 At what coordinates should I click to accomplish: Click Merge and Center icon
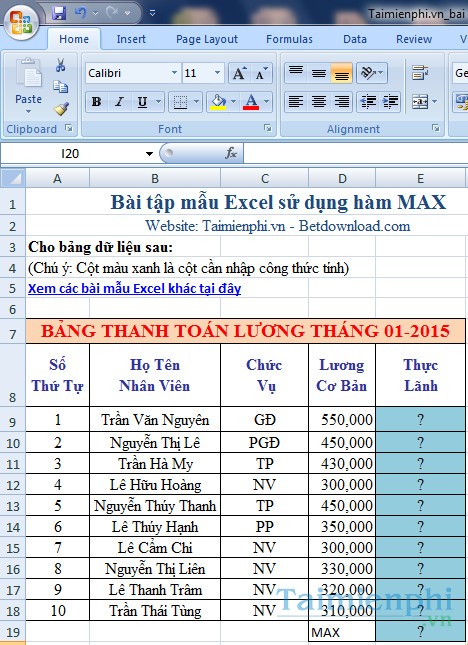pyautogui.click(x=420, y=102)
